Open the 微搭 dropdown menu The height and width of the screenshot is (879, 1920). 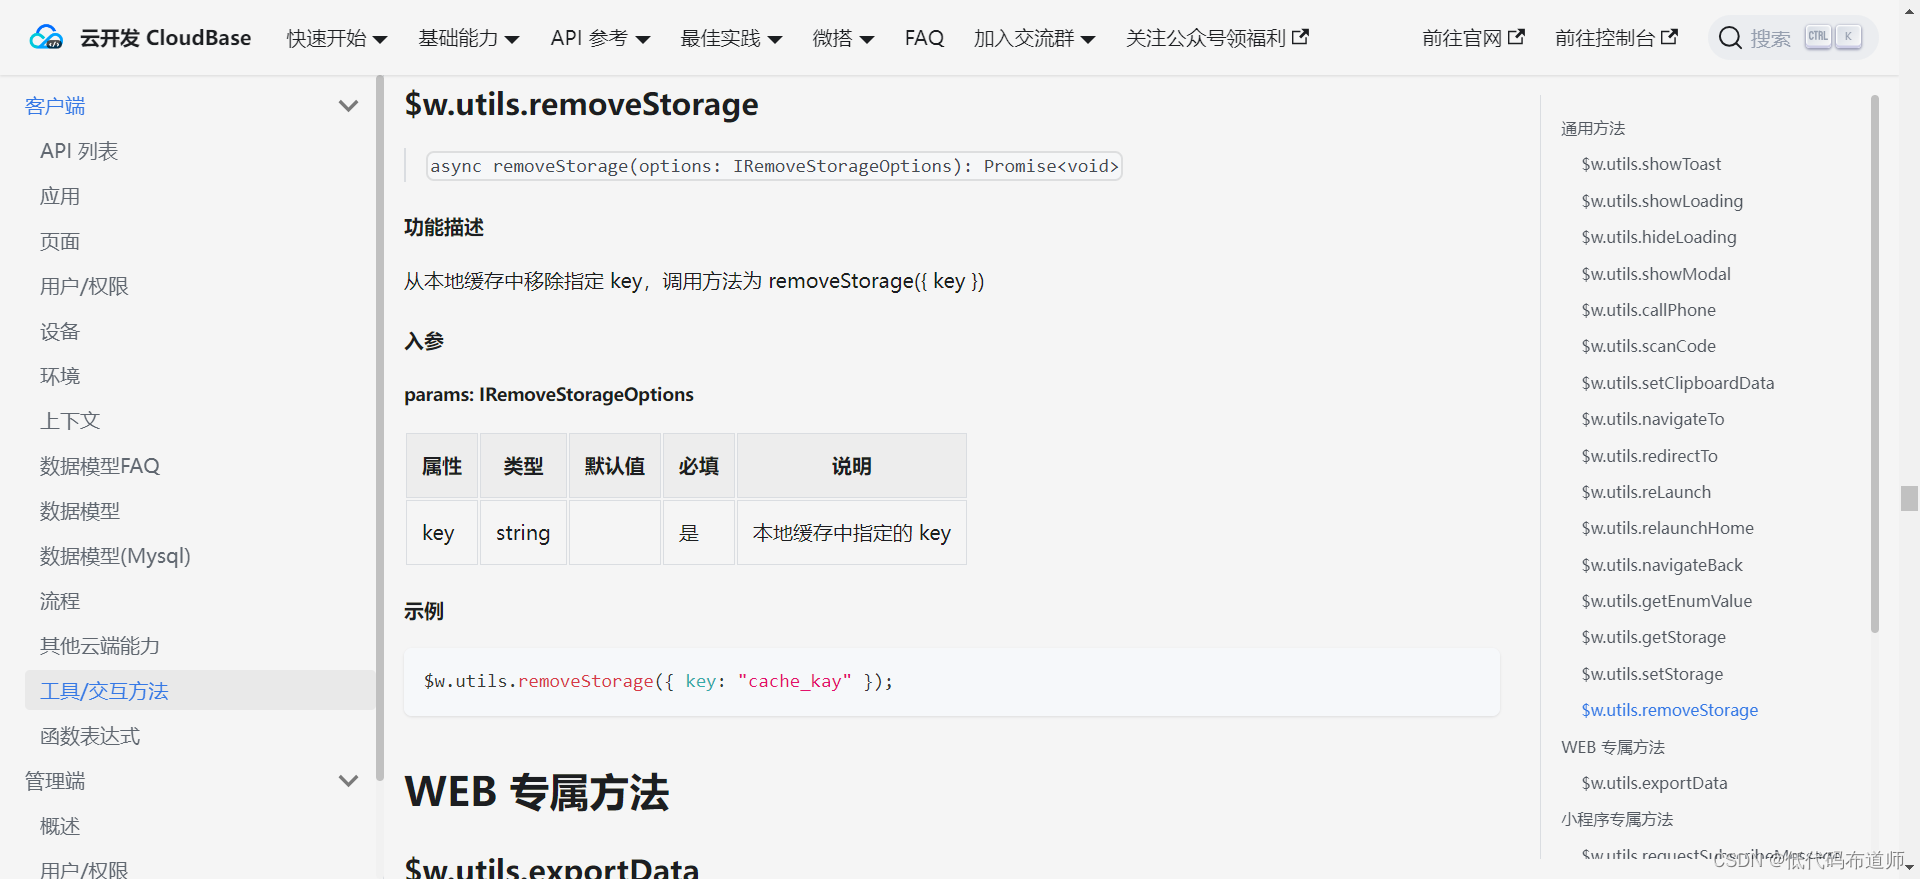843,38
